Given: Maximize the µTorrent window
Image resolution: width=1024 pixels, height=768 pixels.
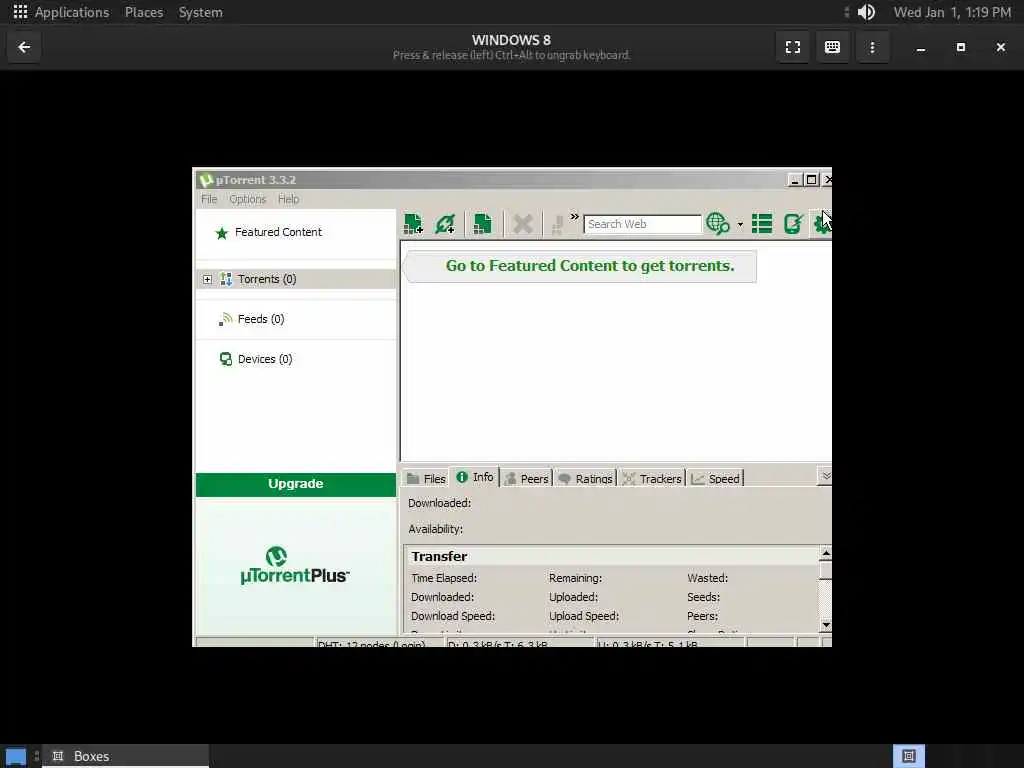Looking at the screenshot, I should point(811,180).
